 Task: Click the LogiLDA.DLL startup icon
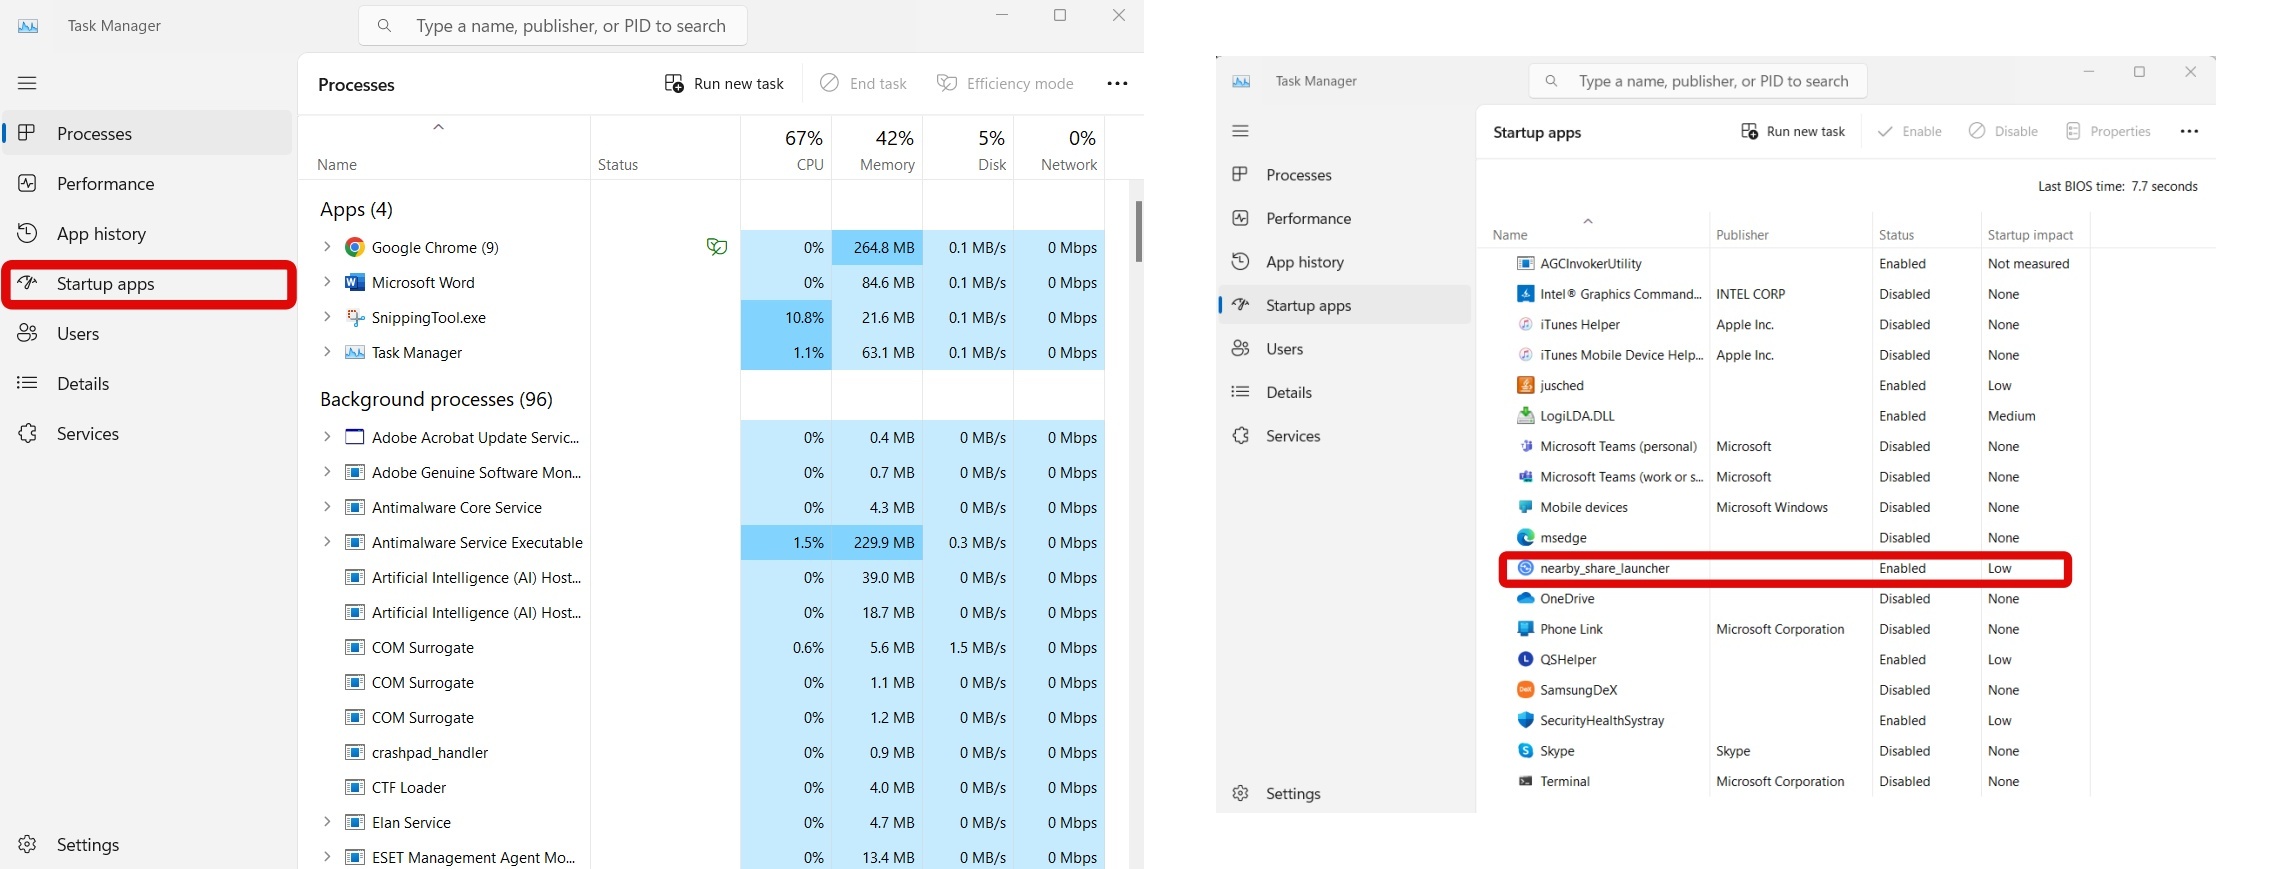pos(1525,415)
